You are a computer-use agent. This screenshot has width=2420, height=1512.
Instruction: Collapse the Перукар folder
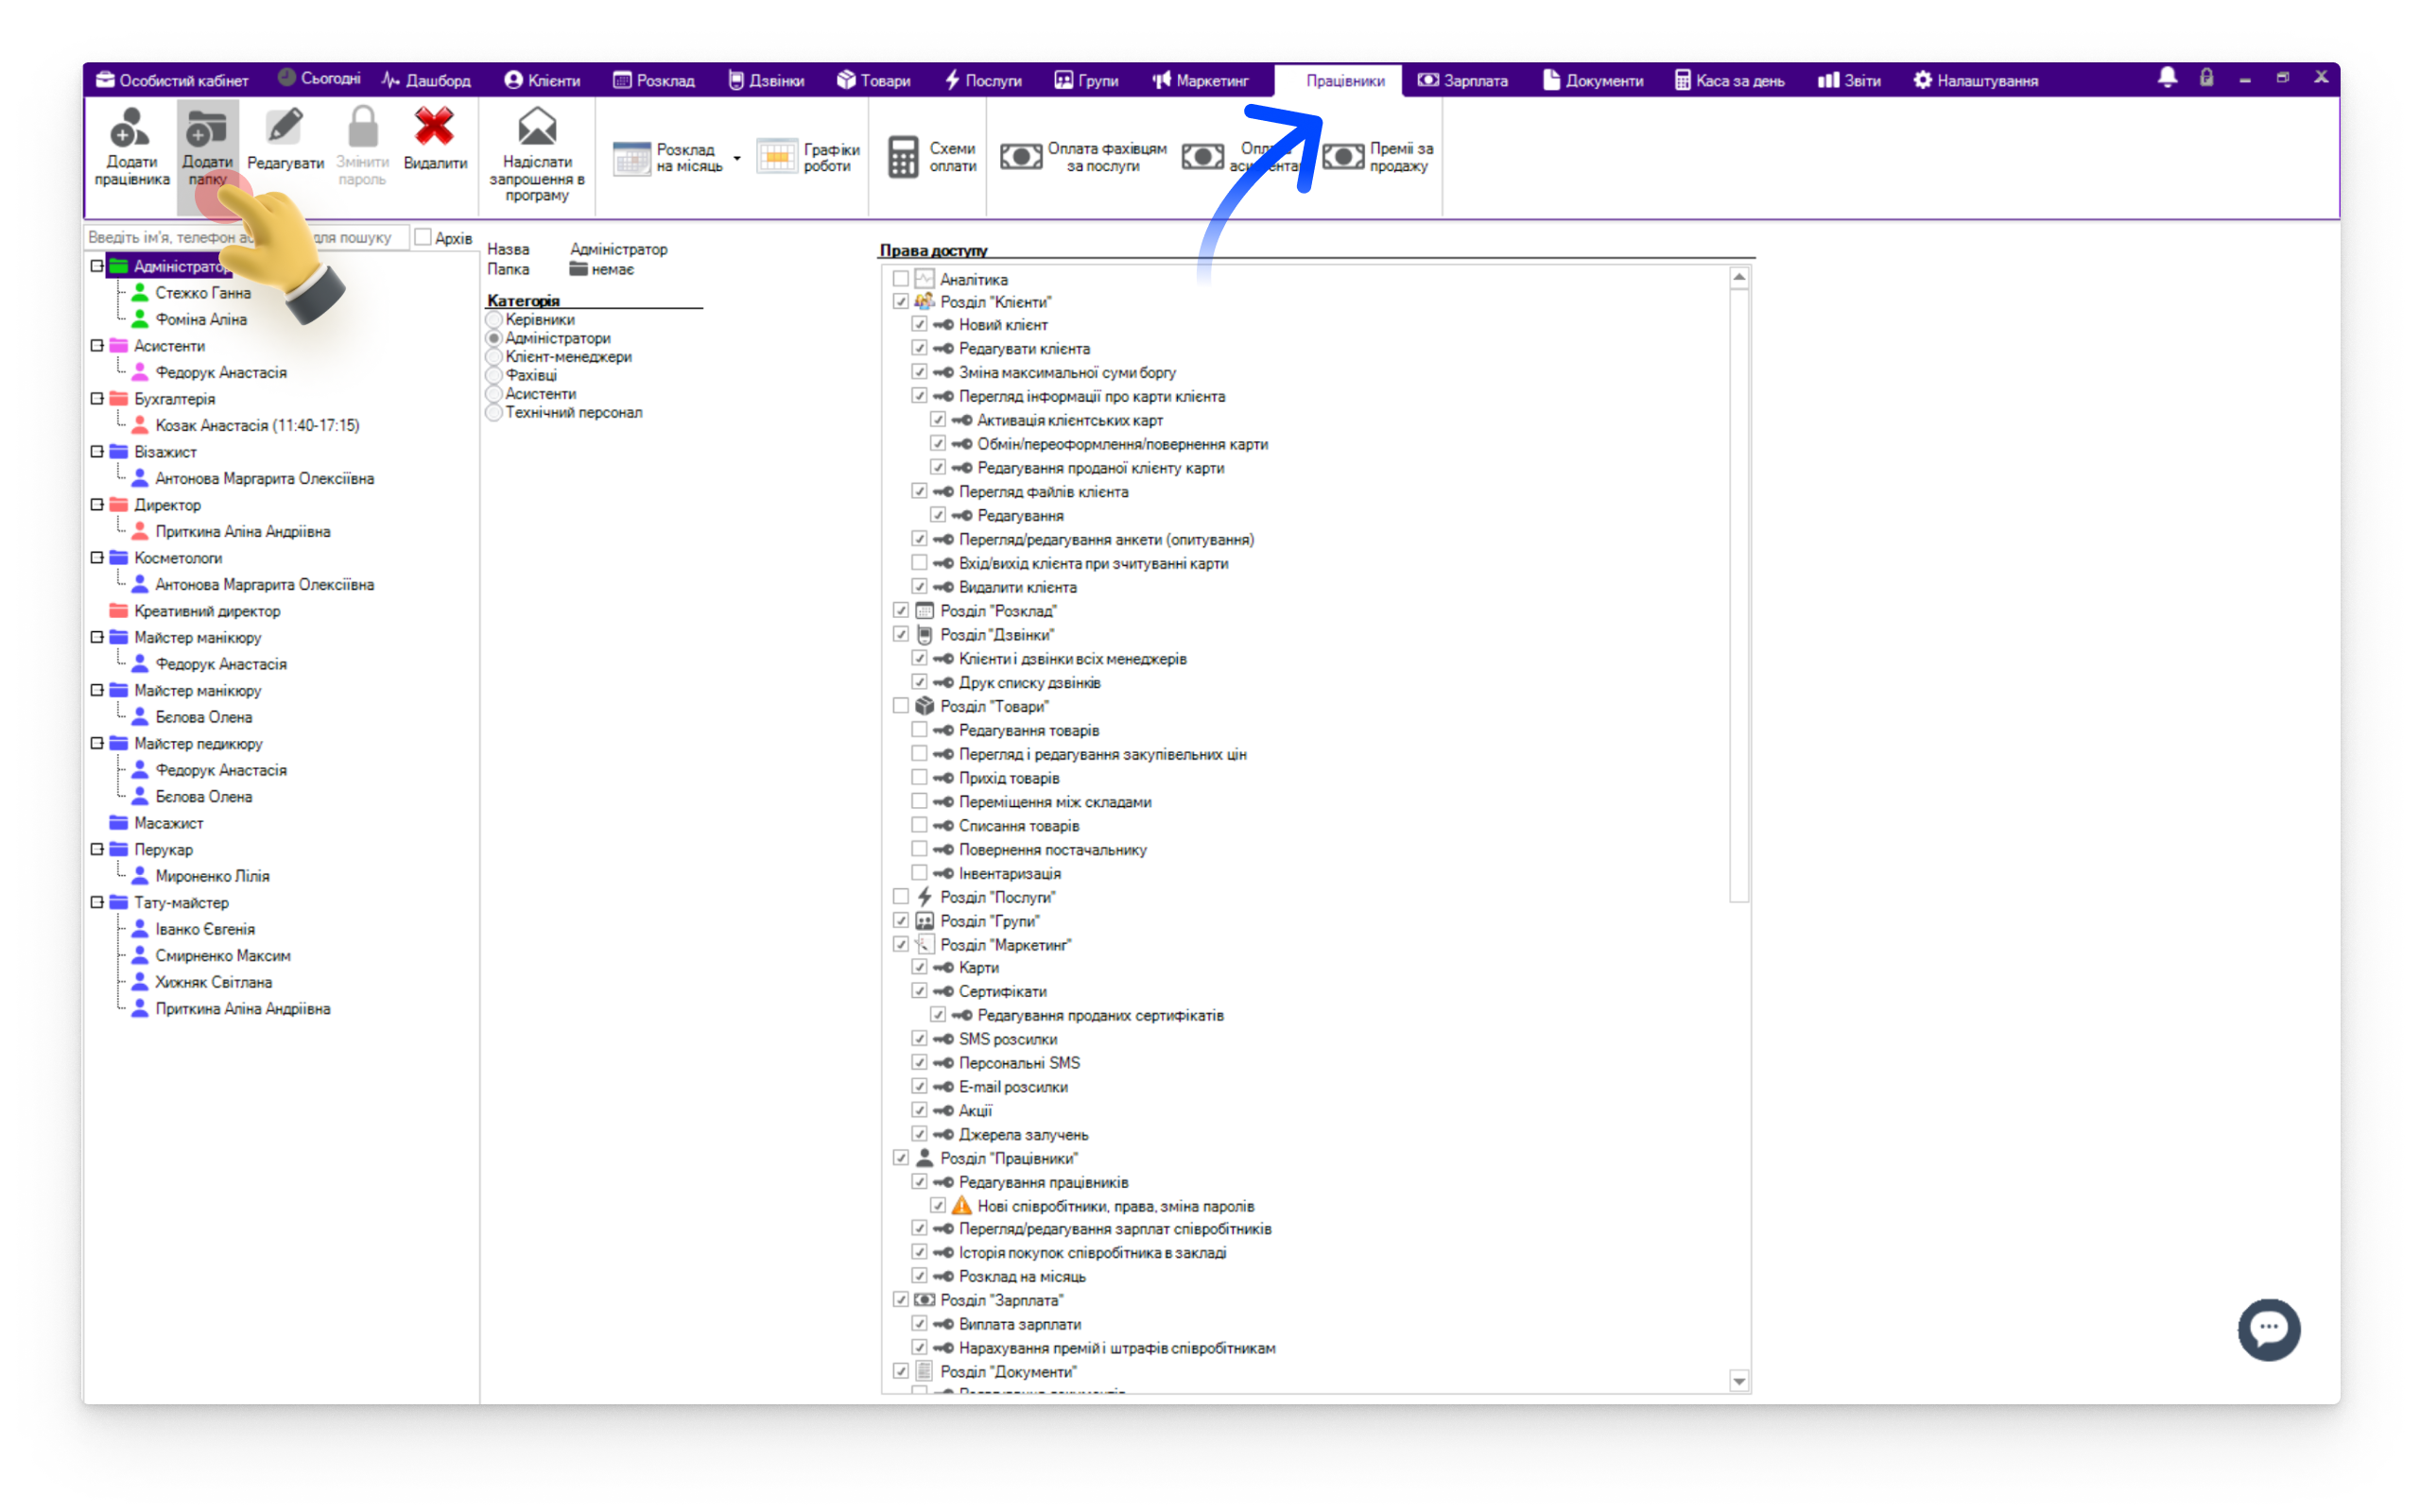click(x=97, y=849)
